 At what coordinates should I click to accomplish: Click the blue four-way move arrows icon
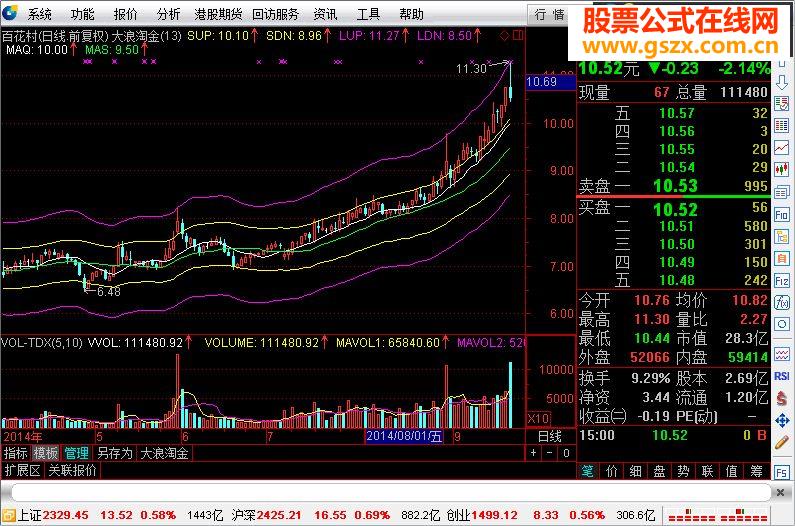pyautogui.click(x=781, y=420)
